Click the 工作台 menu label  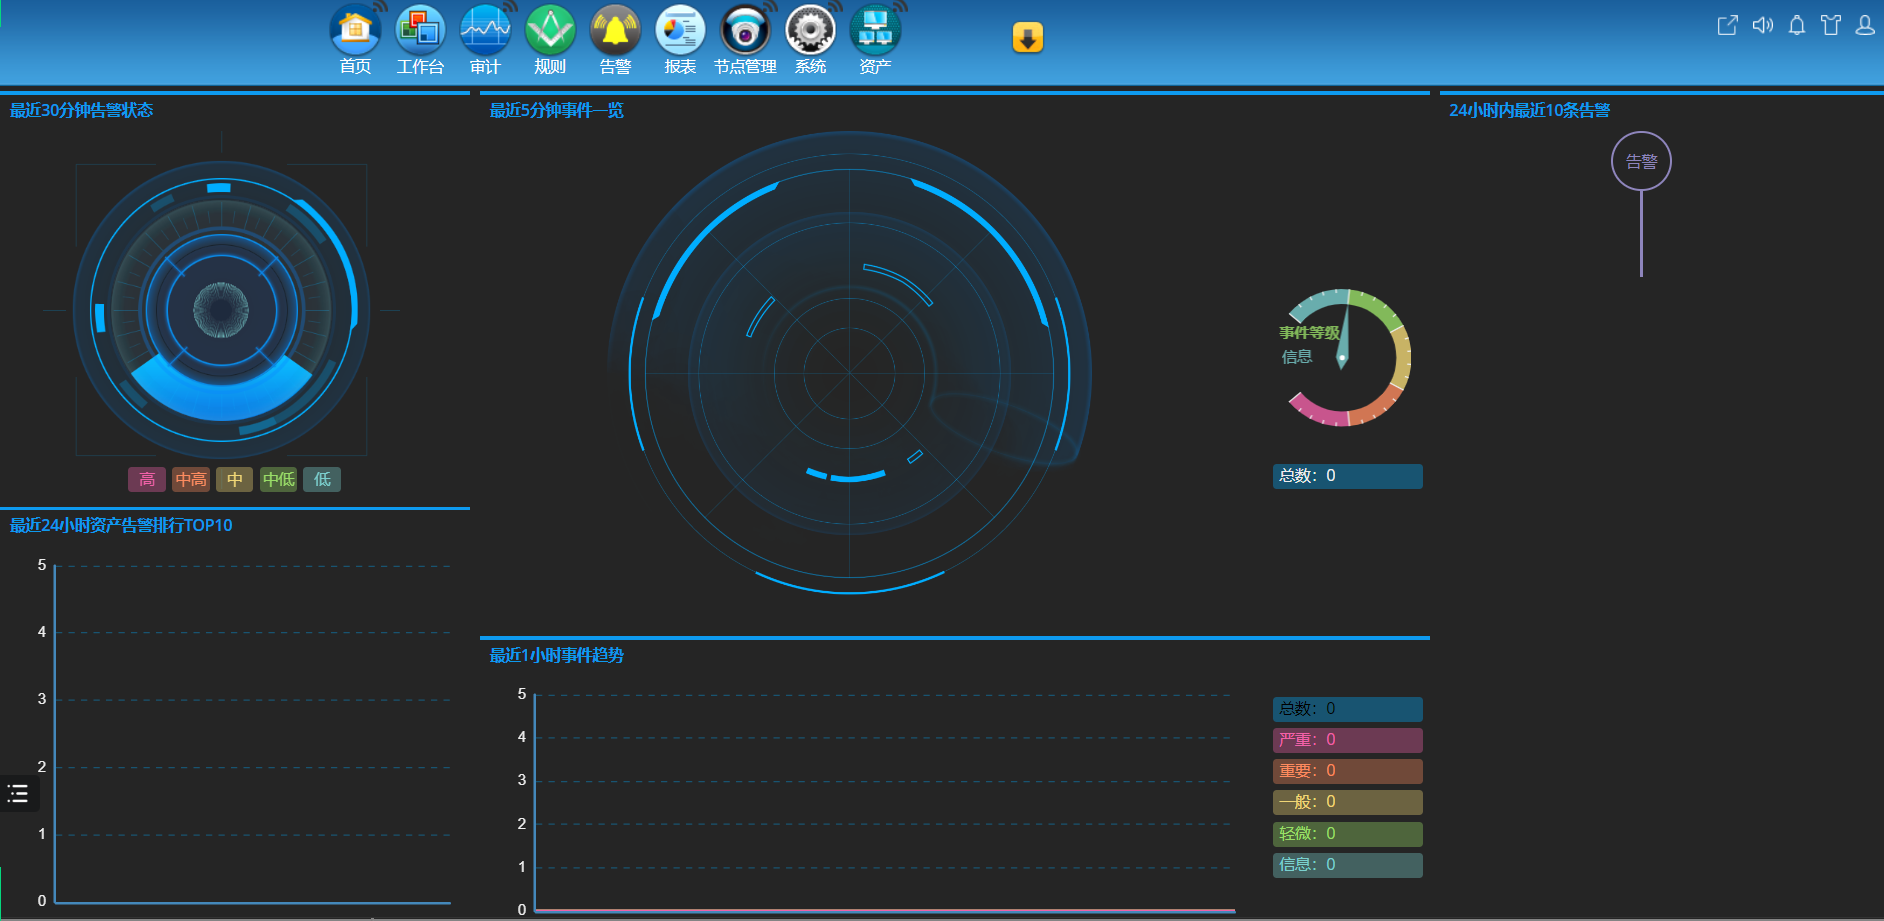pyautogui.click(x=420, y=67)
